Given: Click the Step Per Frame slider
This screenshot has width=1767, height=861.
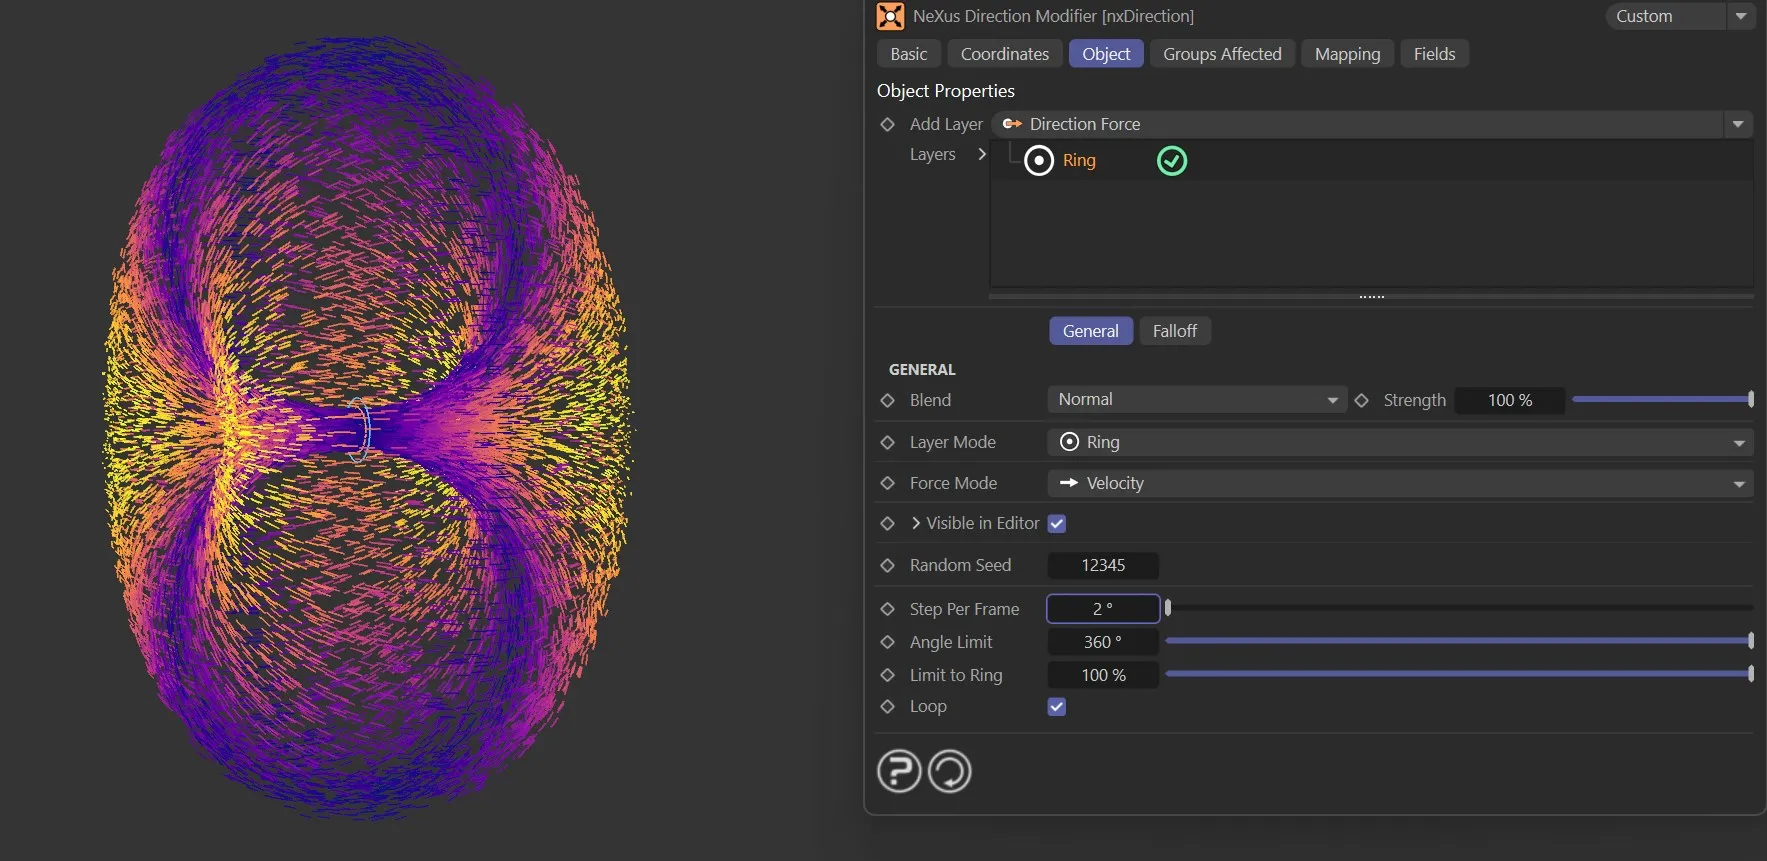Looking at the screenshot, I should click(x=1459, y=608).
